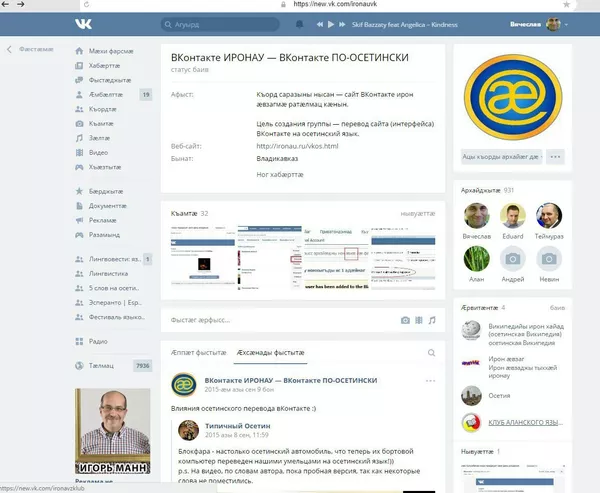Go to Лингвовести group shortcut
This screenshot has height=493, width=600.
[114, 259]
